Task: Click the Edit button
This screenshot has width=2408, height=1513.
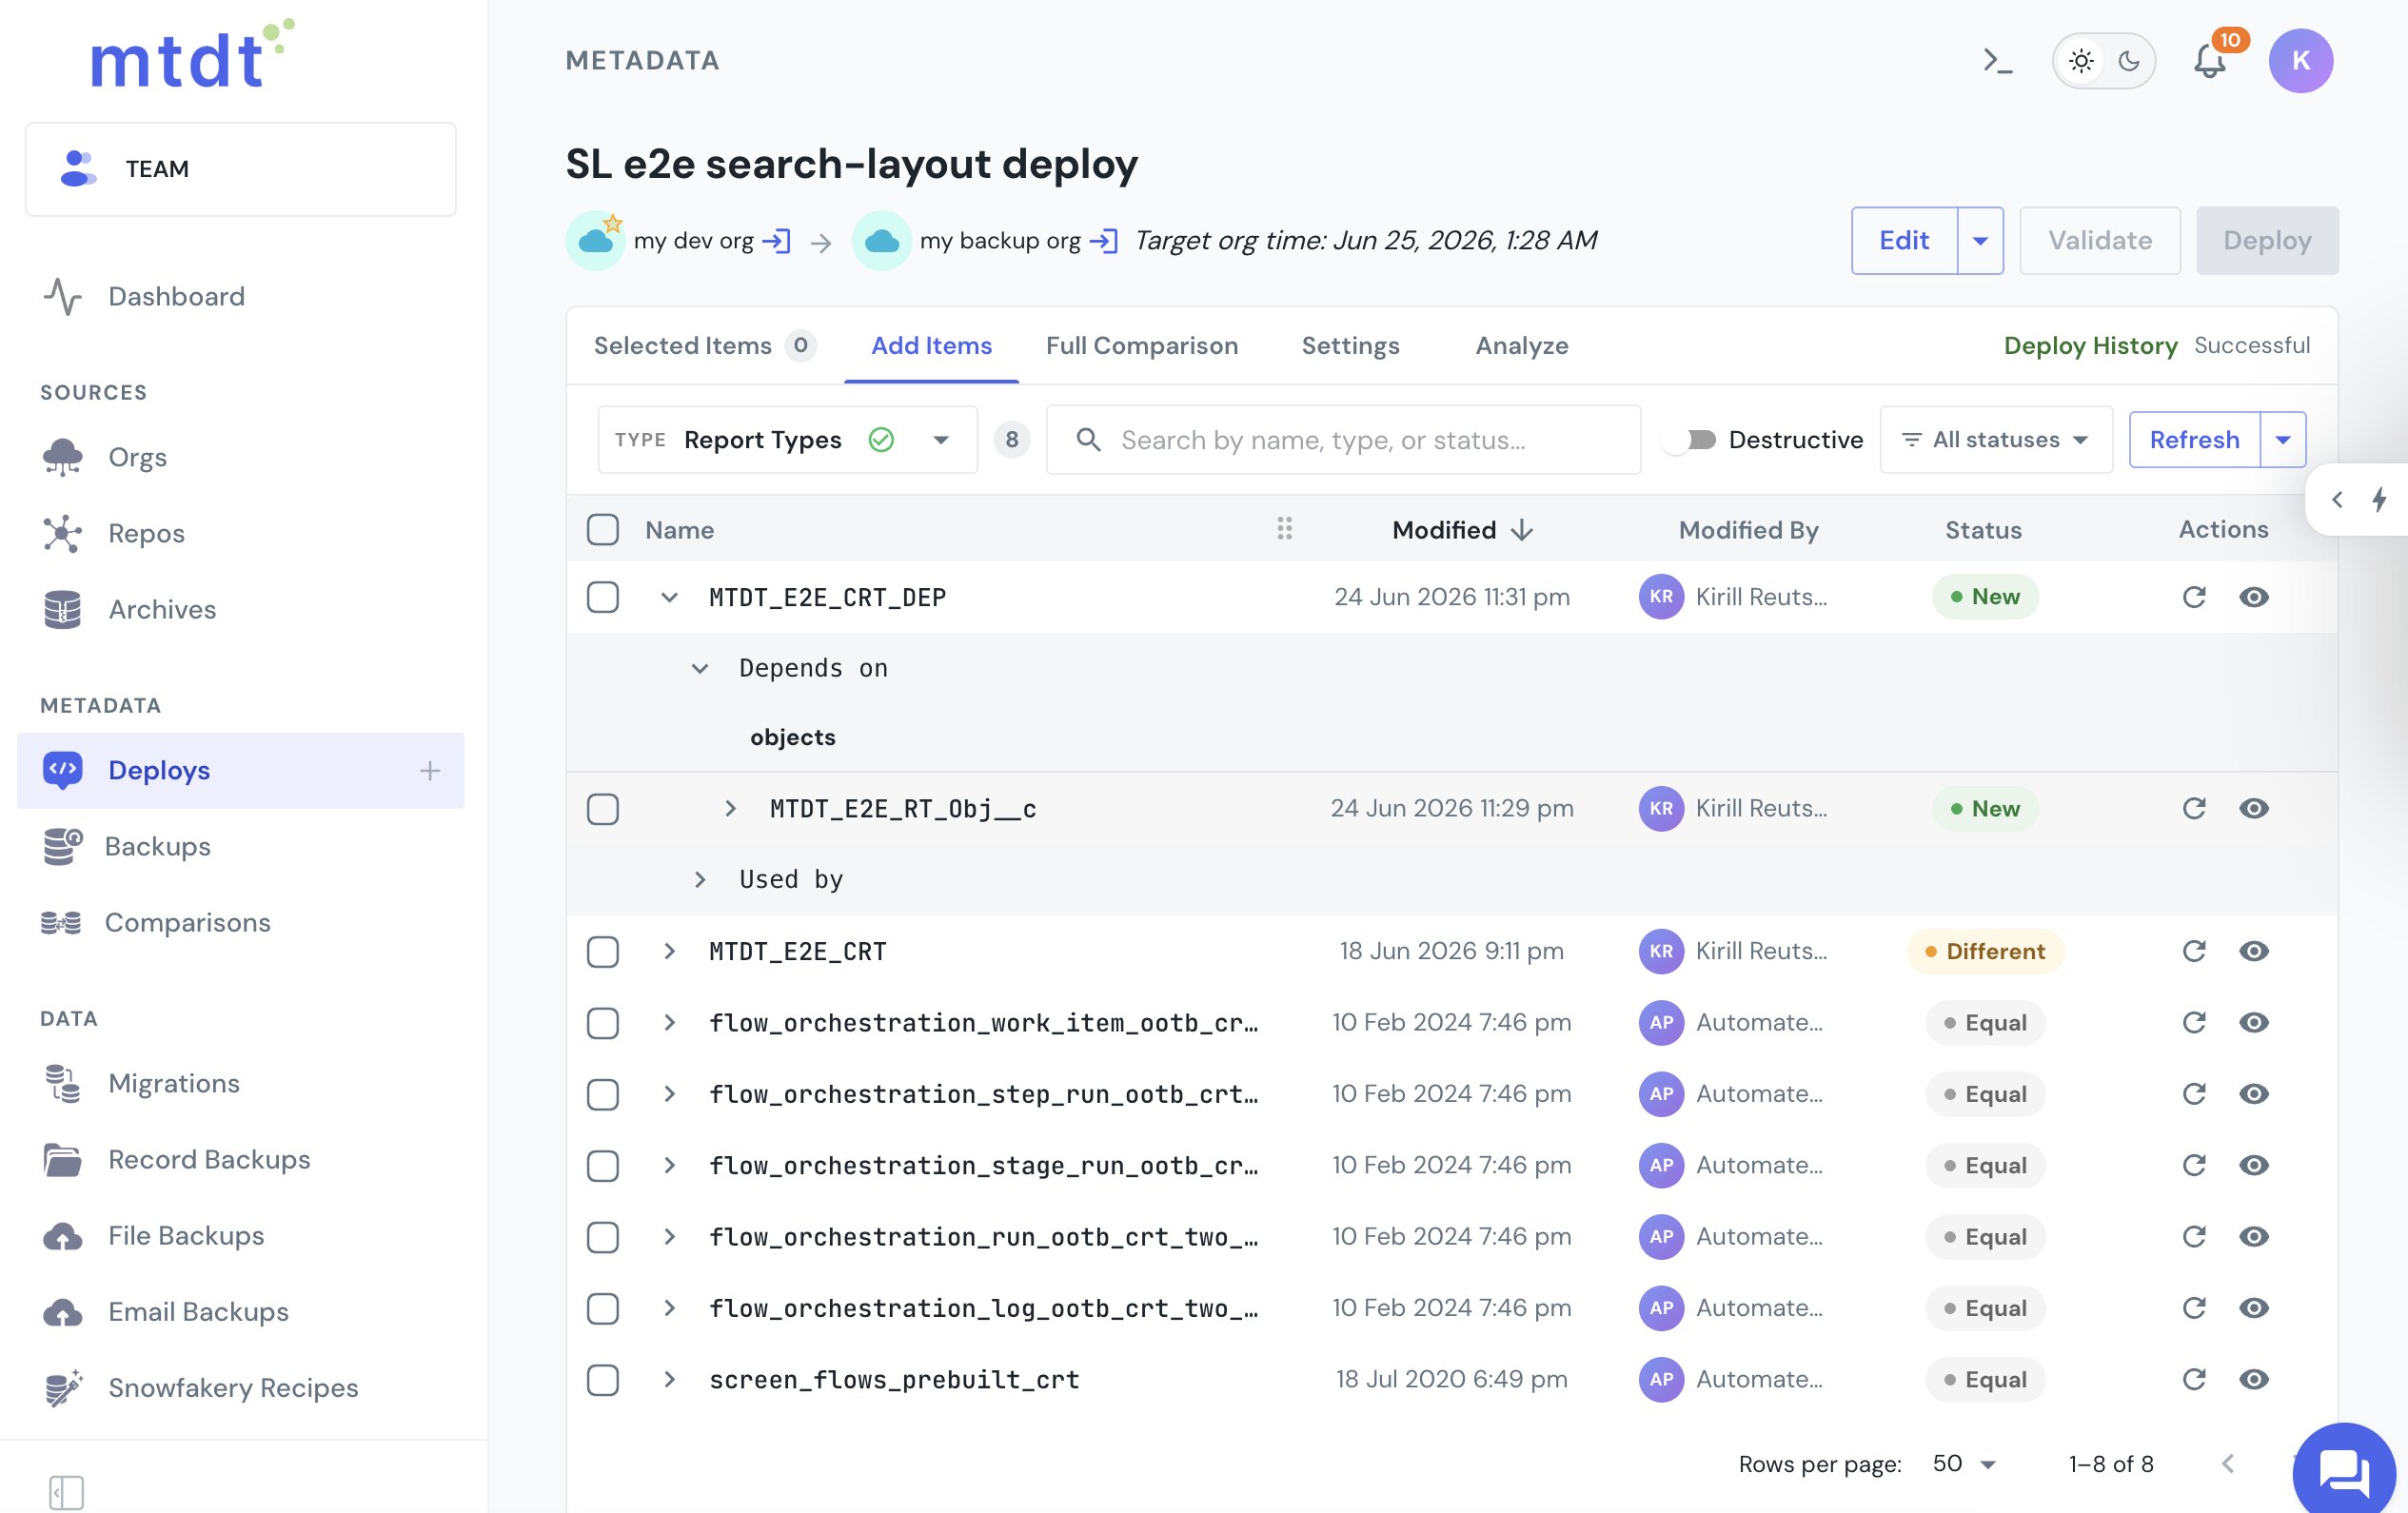Action: click(1903, 241)
